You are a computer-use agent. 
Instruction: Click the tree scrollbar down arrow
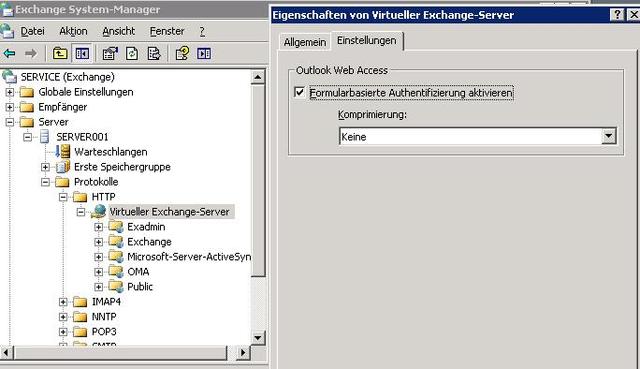pyautogui.click(x=258, y=338)
